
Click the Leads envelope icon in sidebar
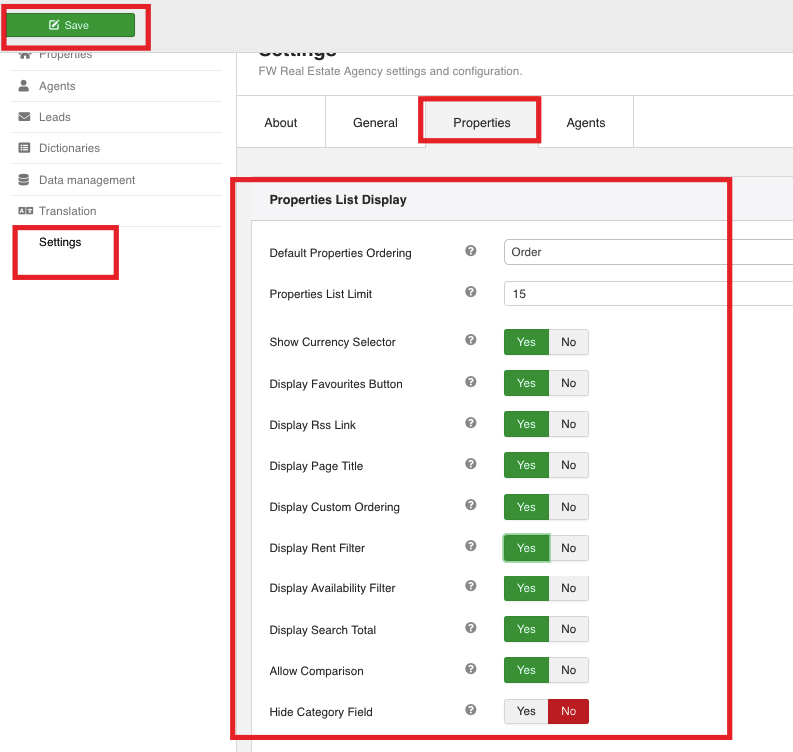[25, 117]
